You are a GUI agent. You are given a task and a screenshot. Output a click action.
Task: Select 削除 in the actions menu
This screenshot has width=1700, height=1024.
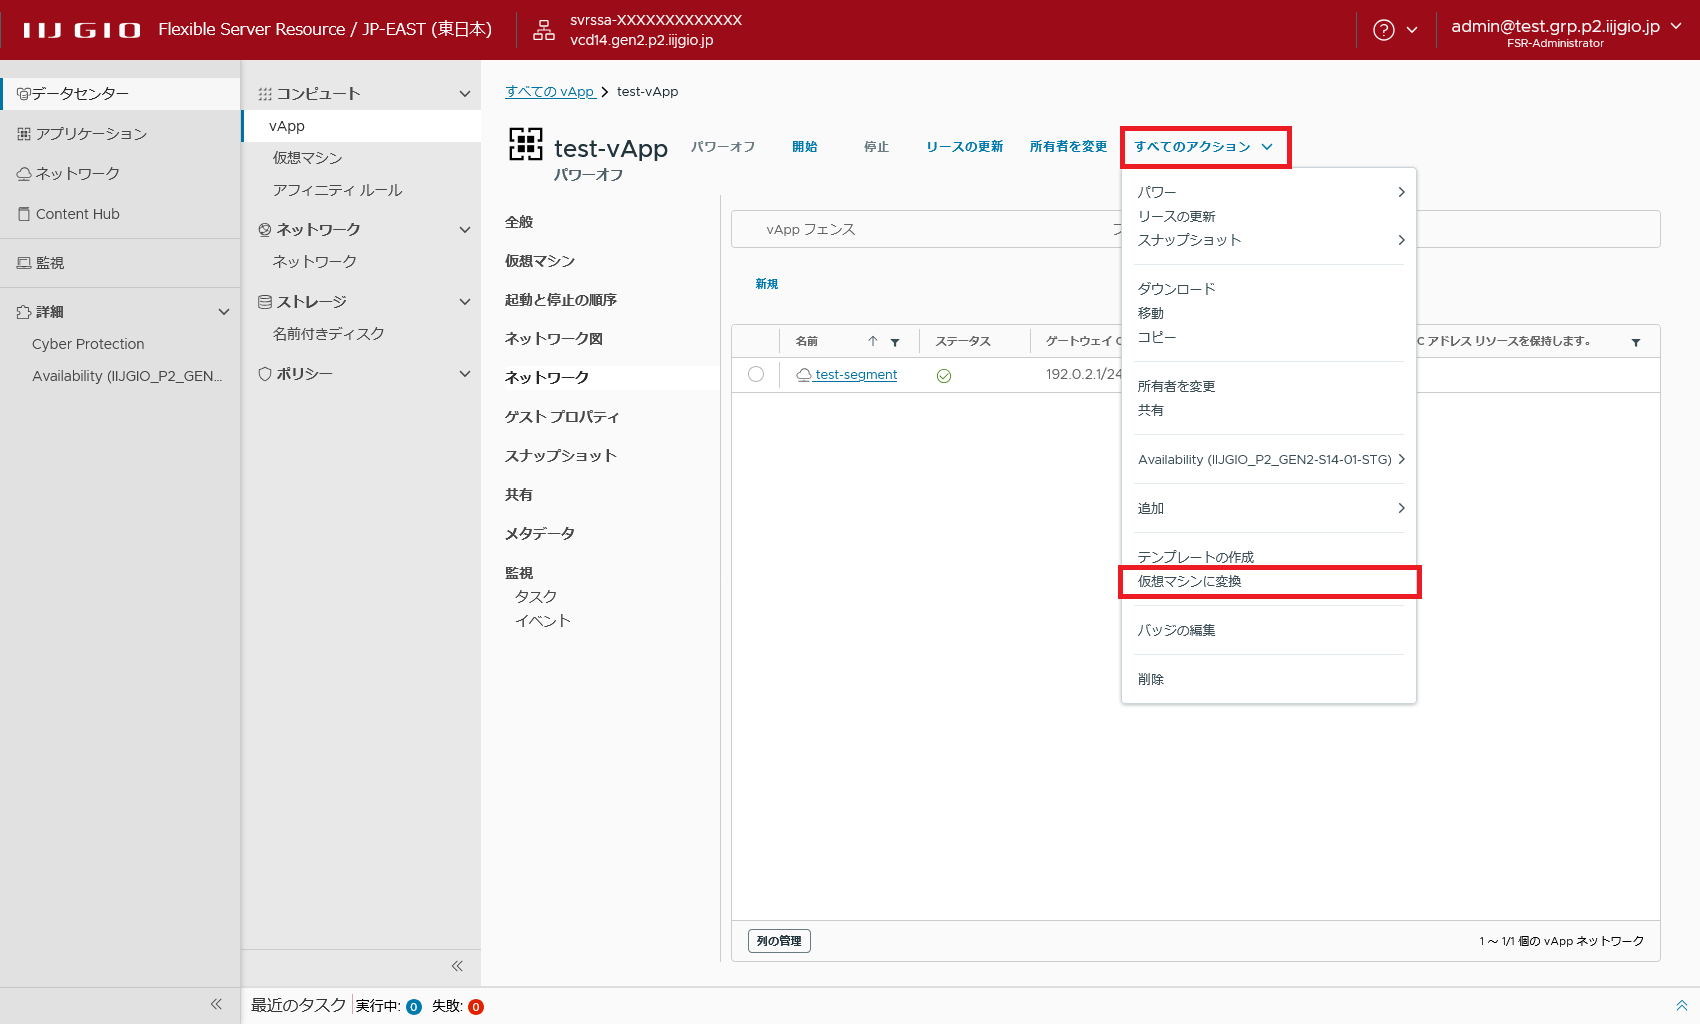click(x=1151, y=679)
